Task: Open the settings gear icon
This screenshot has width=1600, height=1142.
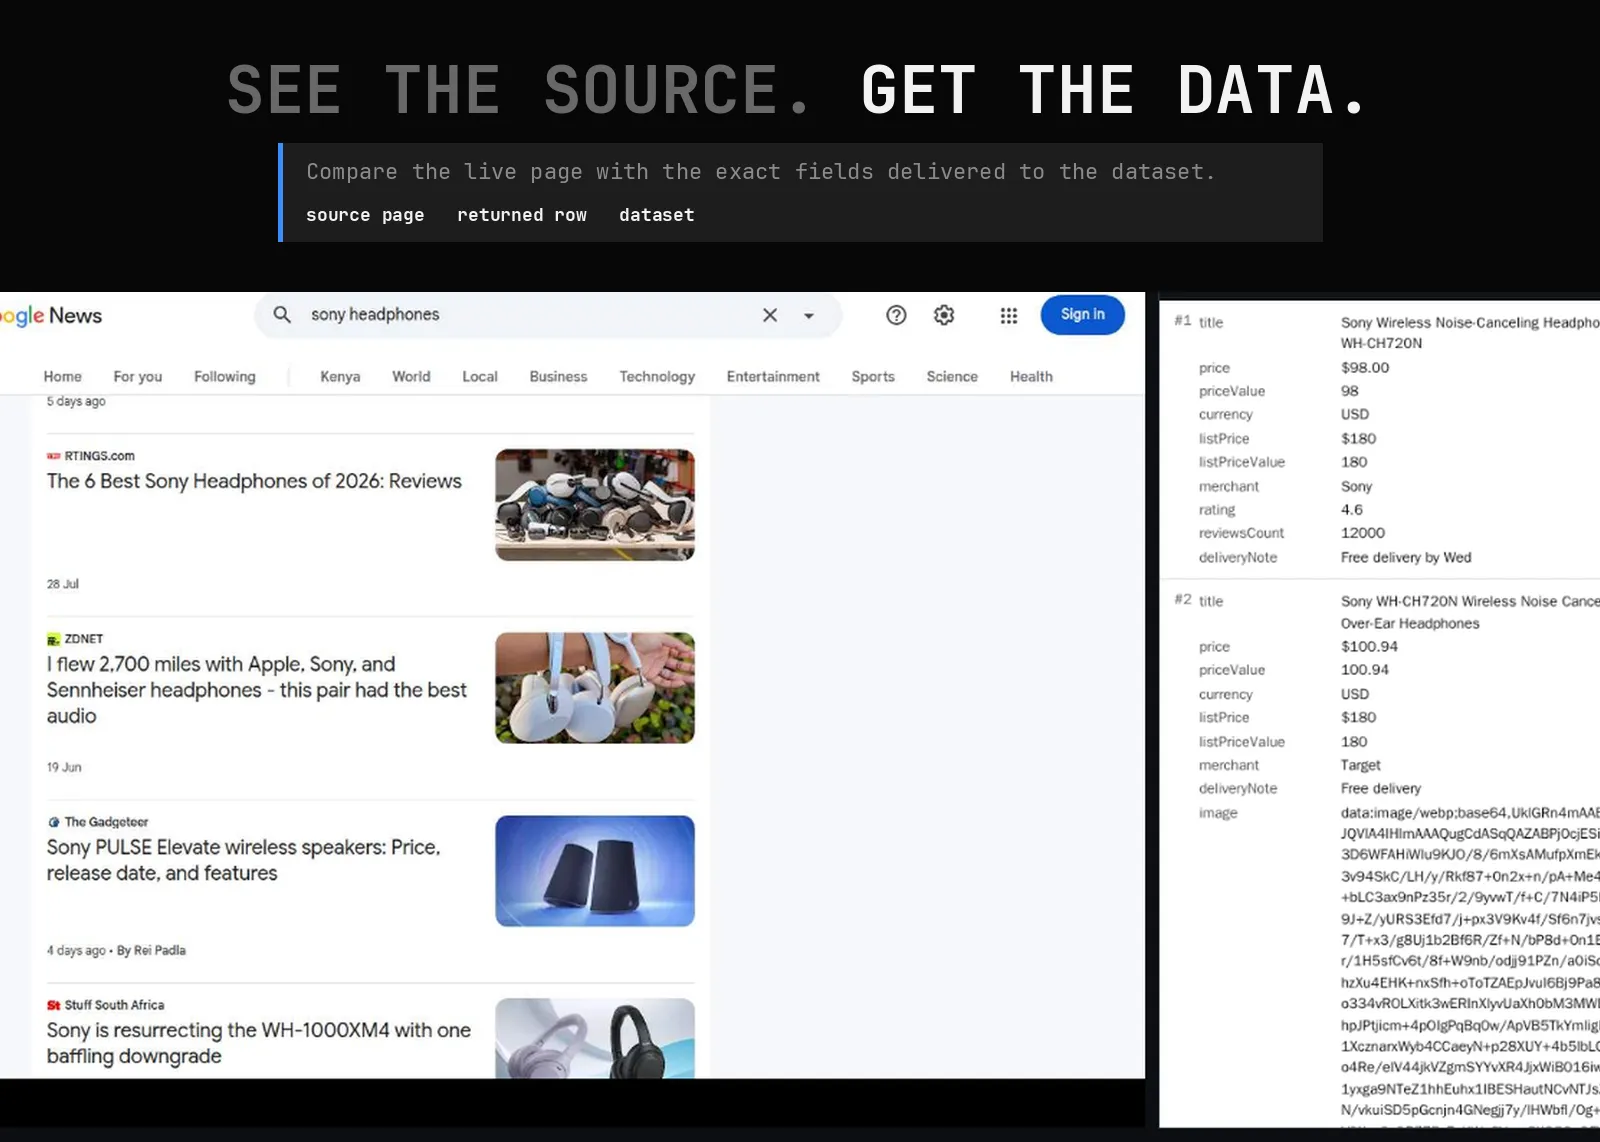Action: tap(944, 315)
